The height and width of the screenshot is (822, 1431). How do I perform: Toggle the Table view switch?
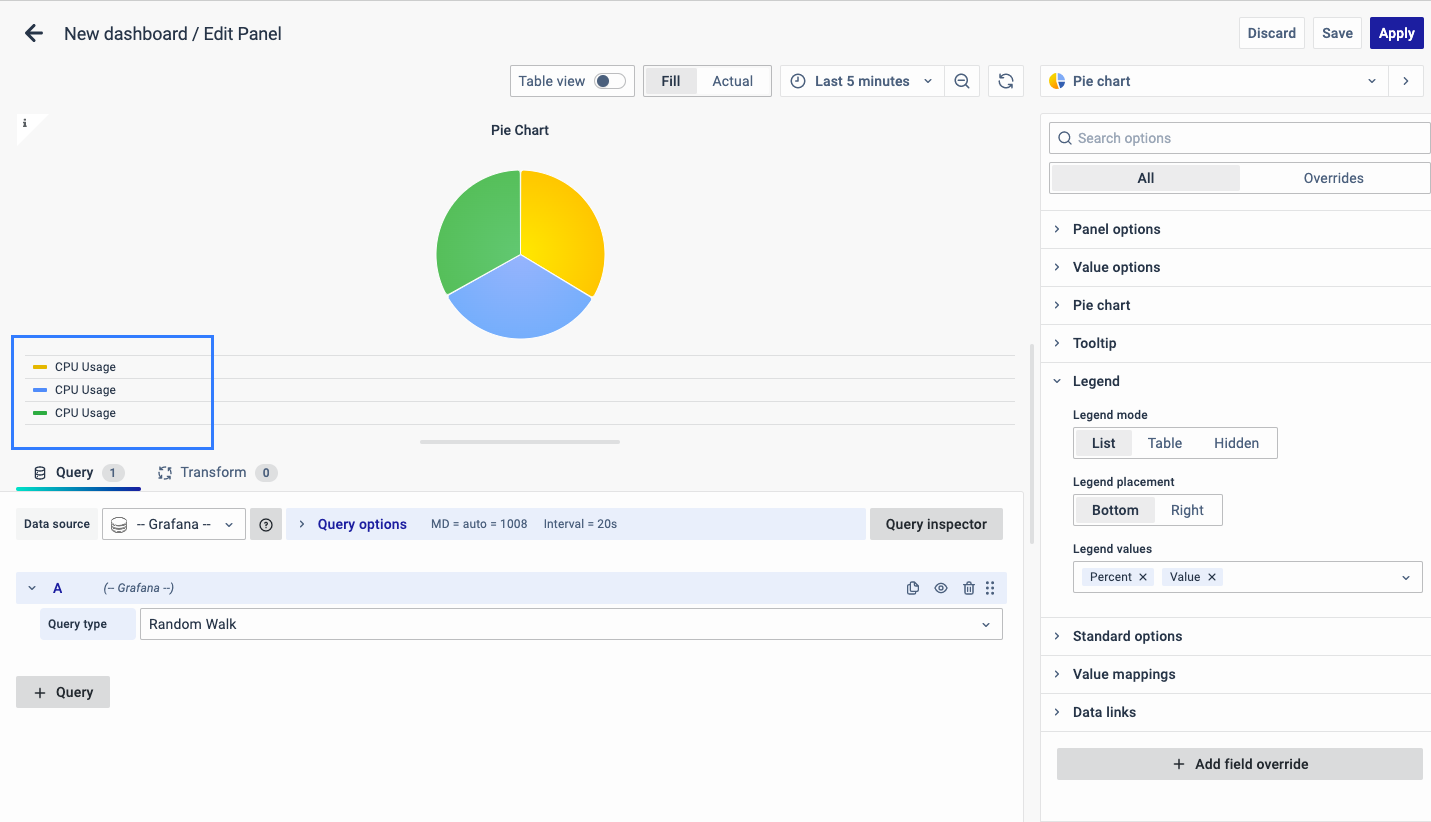coord(609,81)
